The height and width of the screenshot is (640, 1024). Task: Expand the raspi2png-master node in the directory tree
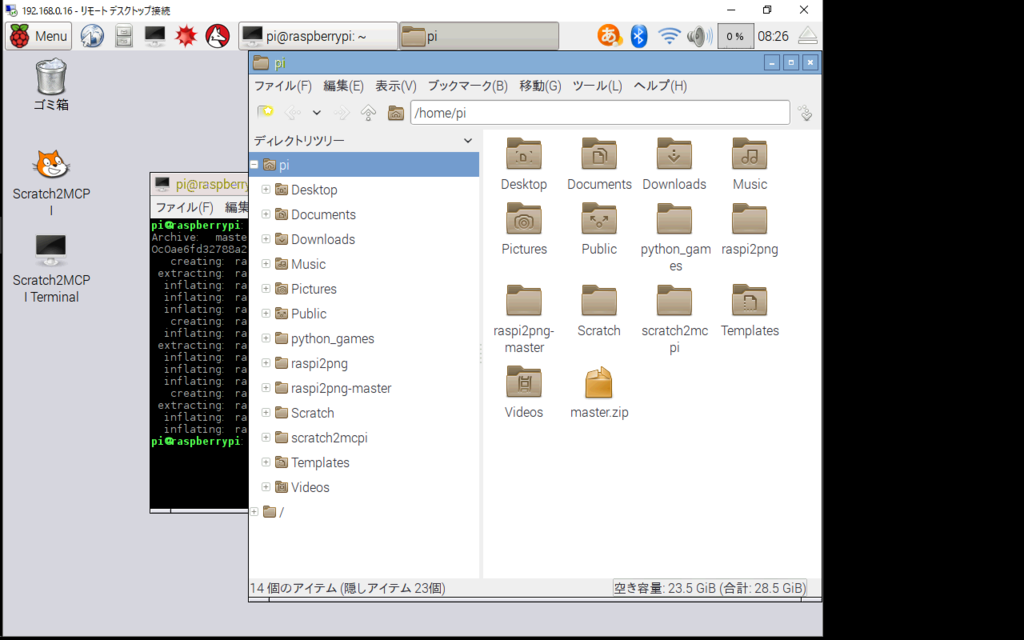(x=266, y=388)
